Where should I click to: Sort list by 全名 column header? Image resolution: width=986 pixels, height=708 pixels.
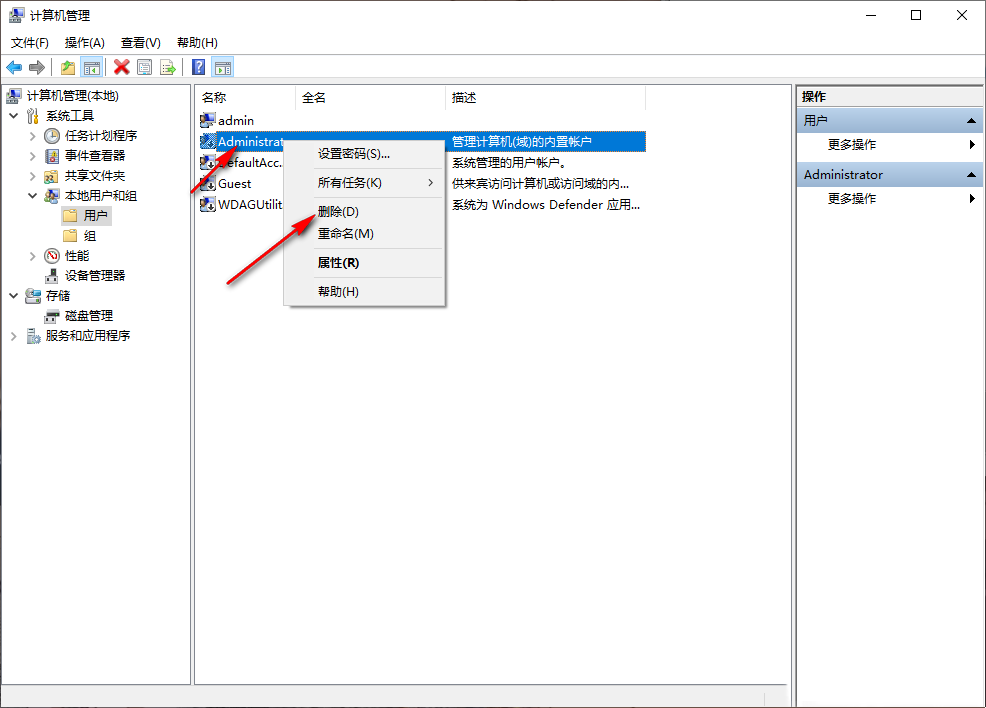pyautogui.click(x=370, y=97)
